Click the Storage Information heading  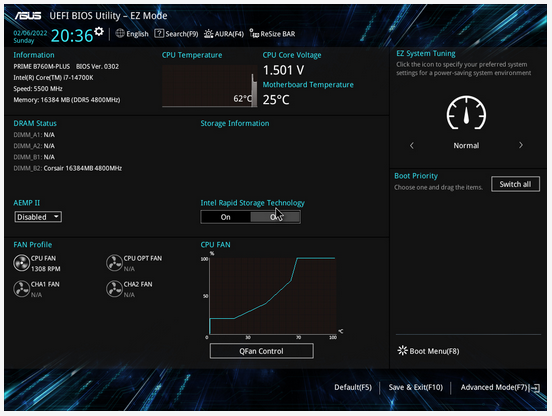[235, 124]
